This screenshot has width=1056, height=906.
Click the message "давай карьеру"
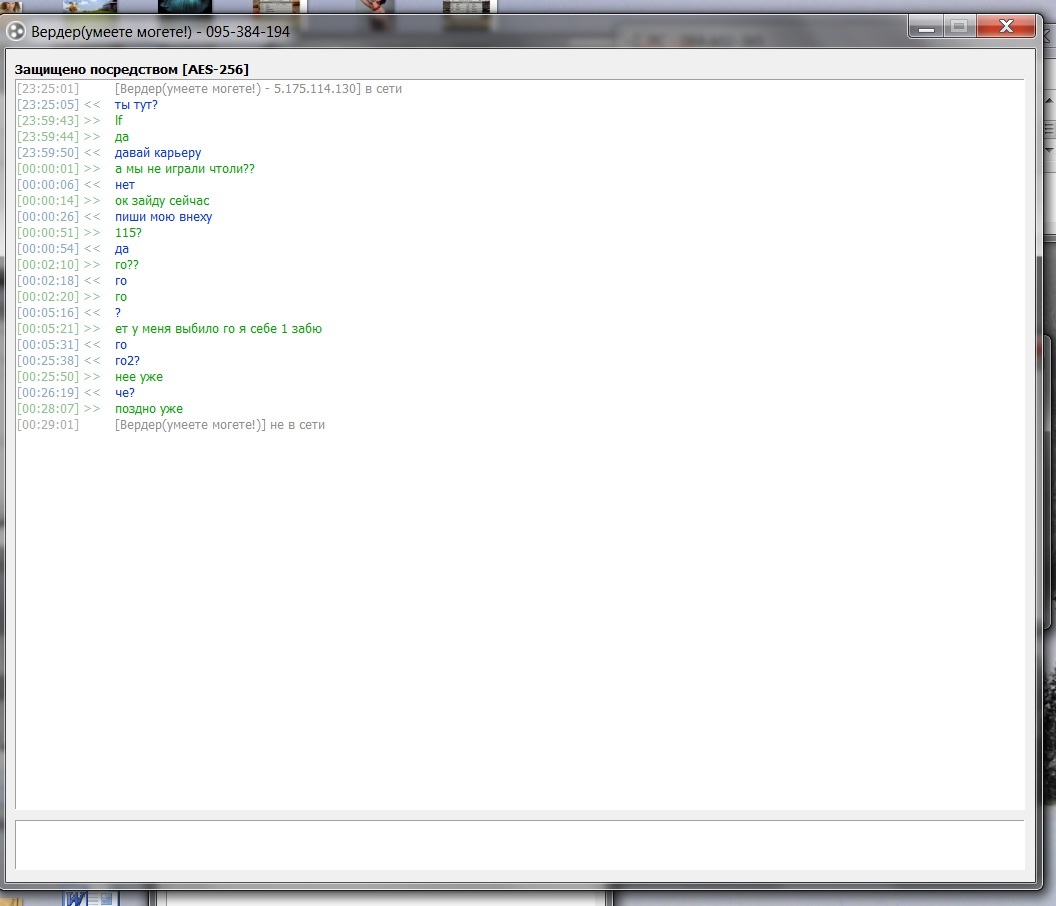tap(158, 153)
